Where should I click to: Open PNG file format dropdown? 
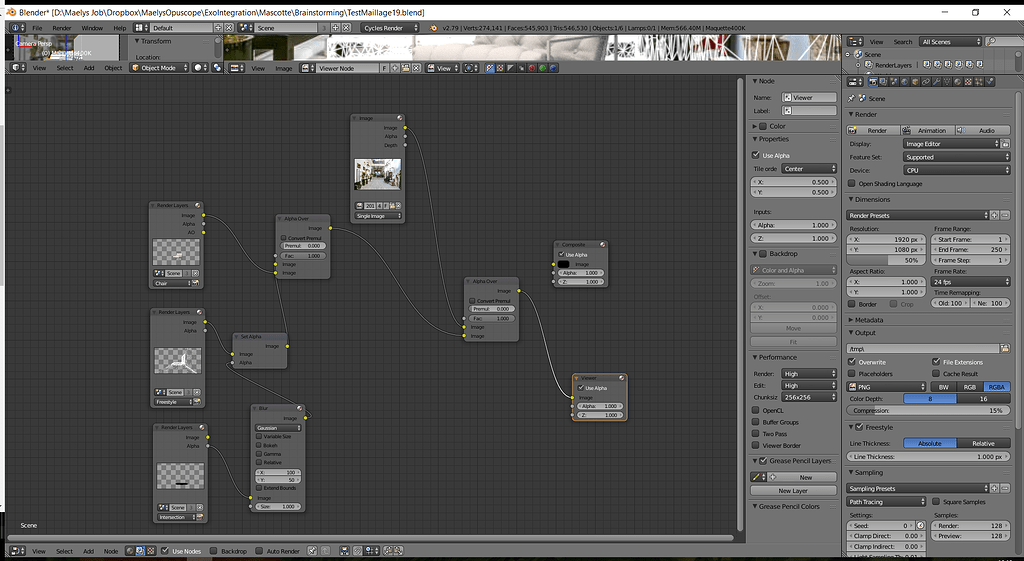point(886,387)
